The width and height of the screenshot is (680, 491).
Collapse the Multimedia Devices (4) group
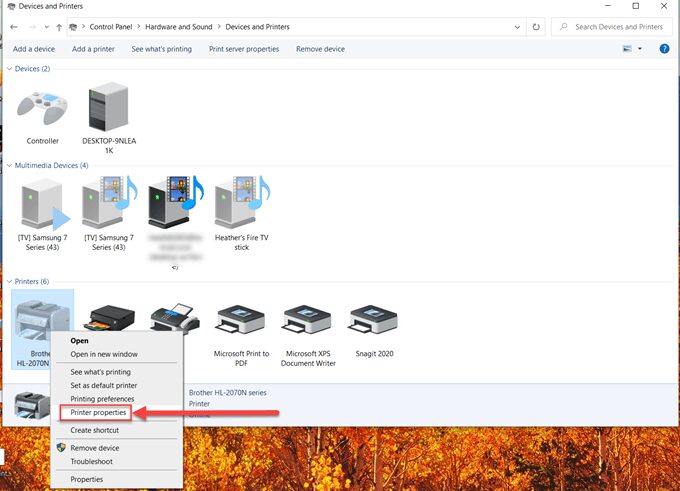(10, 165)
